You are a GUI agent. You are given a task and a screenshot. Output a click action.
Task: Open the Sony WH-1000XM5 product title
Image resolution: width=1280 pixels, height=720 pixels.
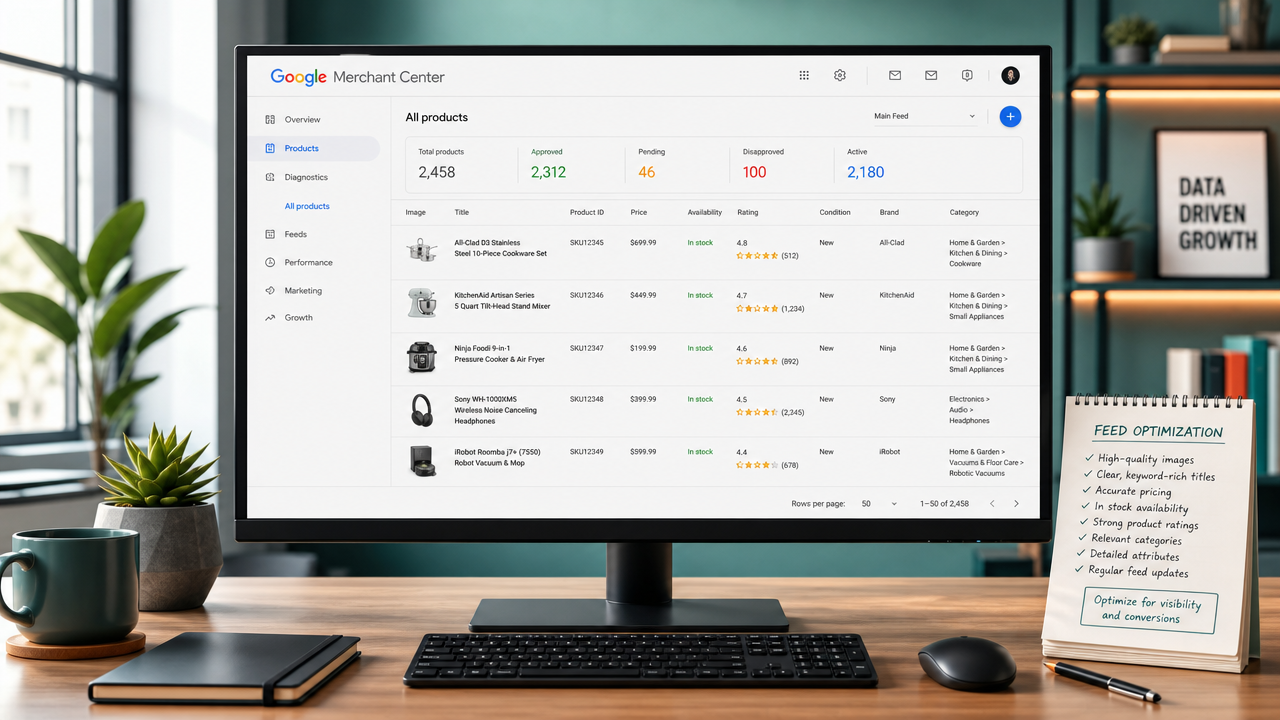[x=496, y=410]
